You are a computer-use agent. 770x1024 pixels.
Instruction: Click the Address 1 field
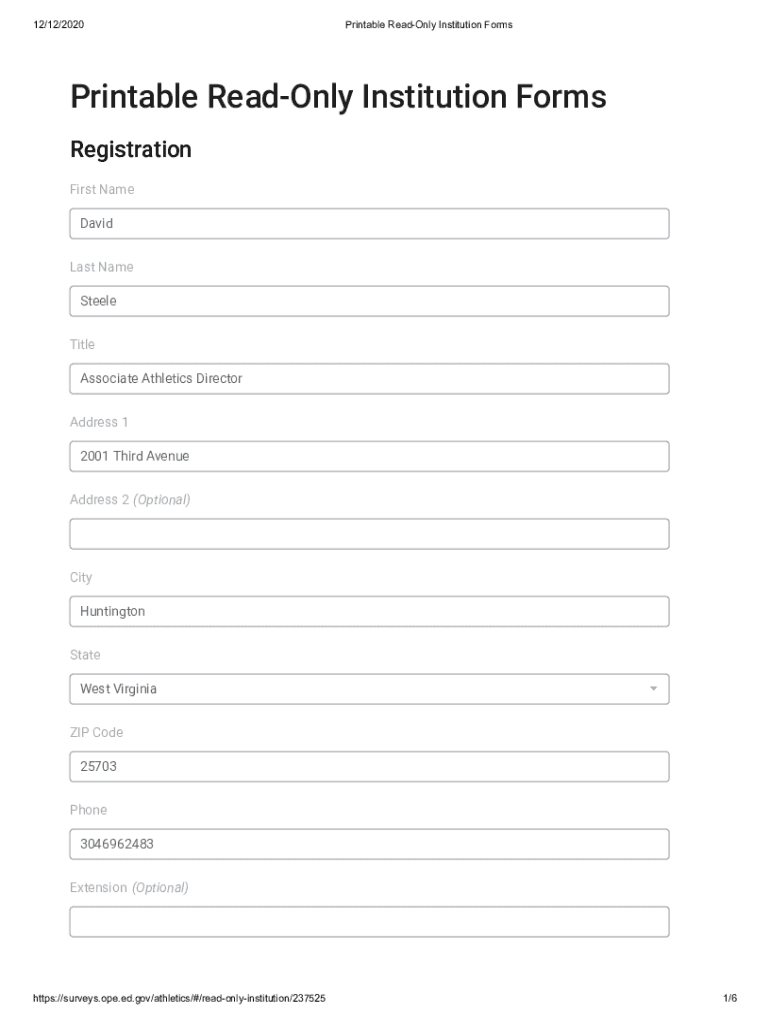(x=369, y=456)
